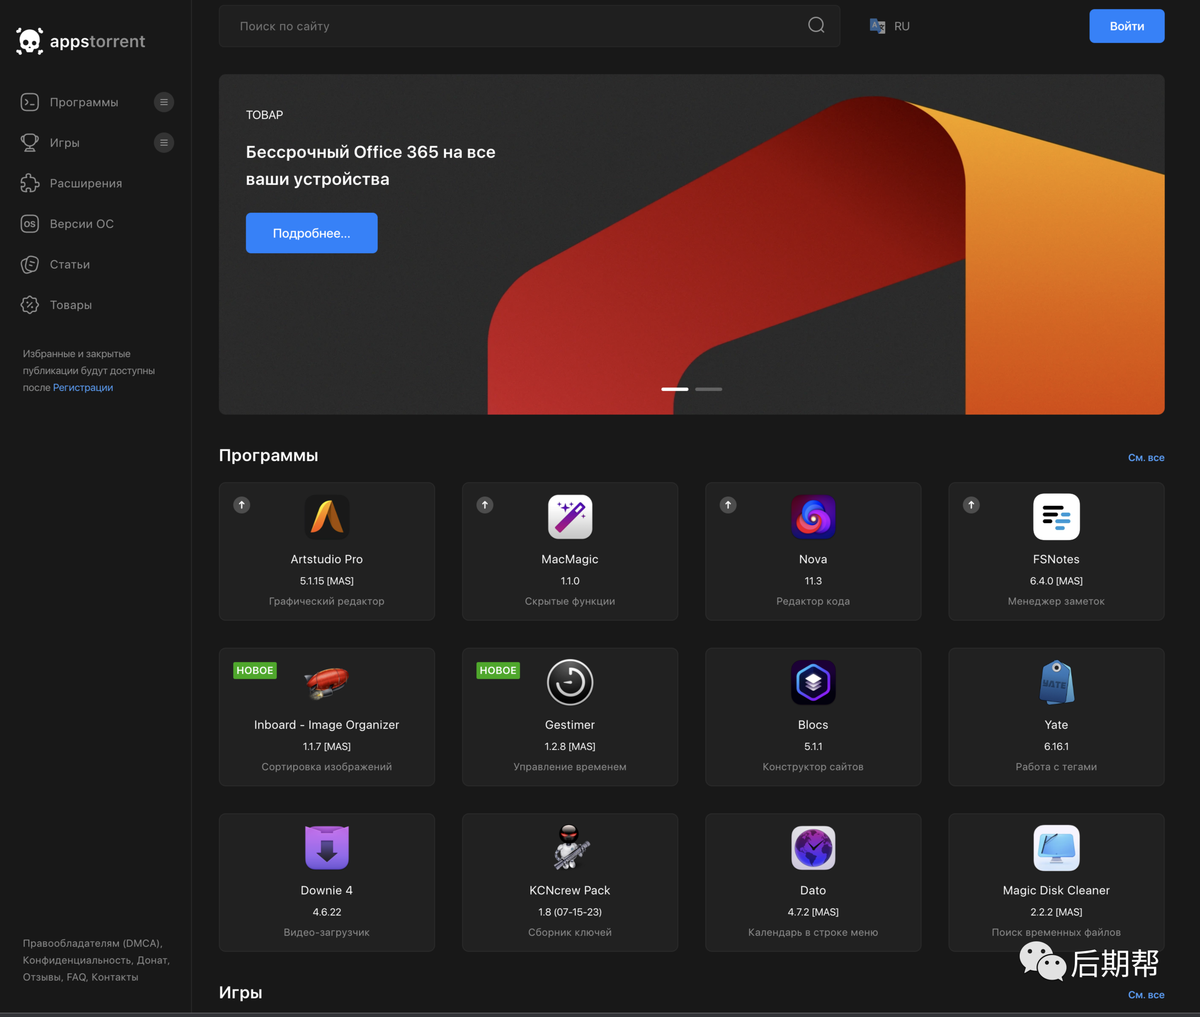Open the Nova code editor icon
This screenshot has height=1017, width=1200.
tap(813, 517)
